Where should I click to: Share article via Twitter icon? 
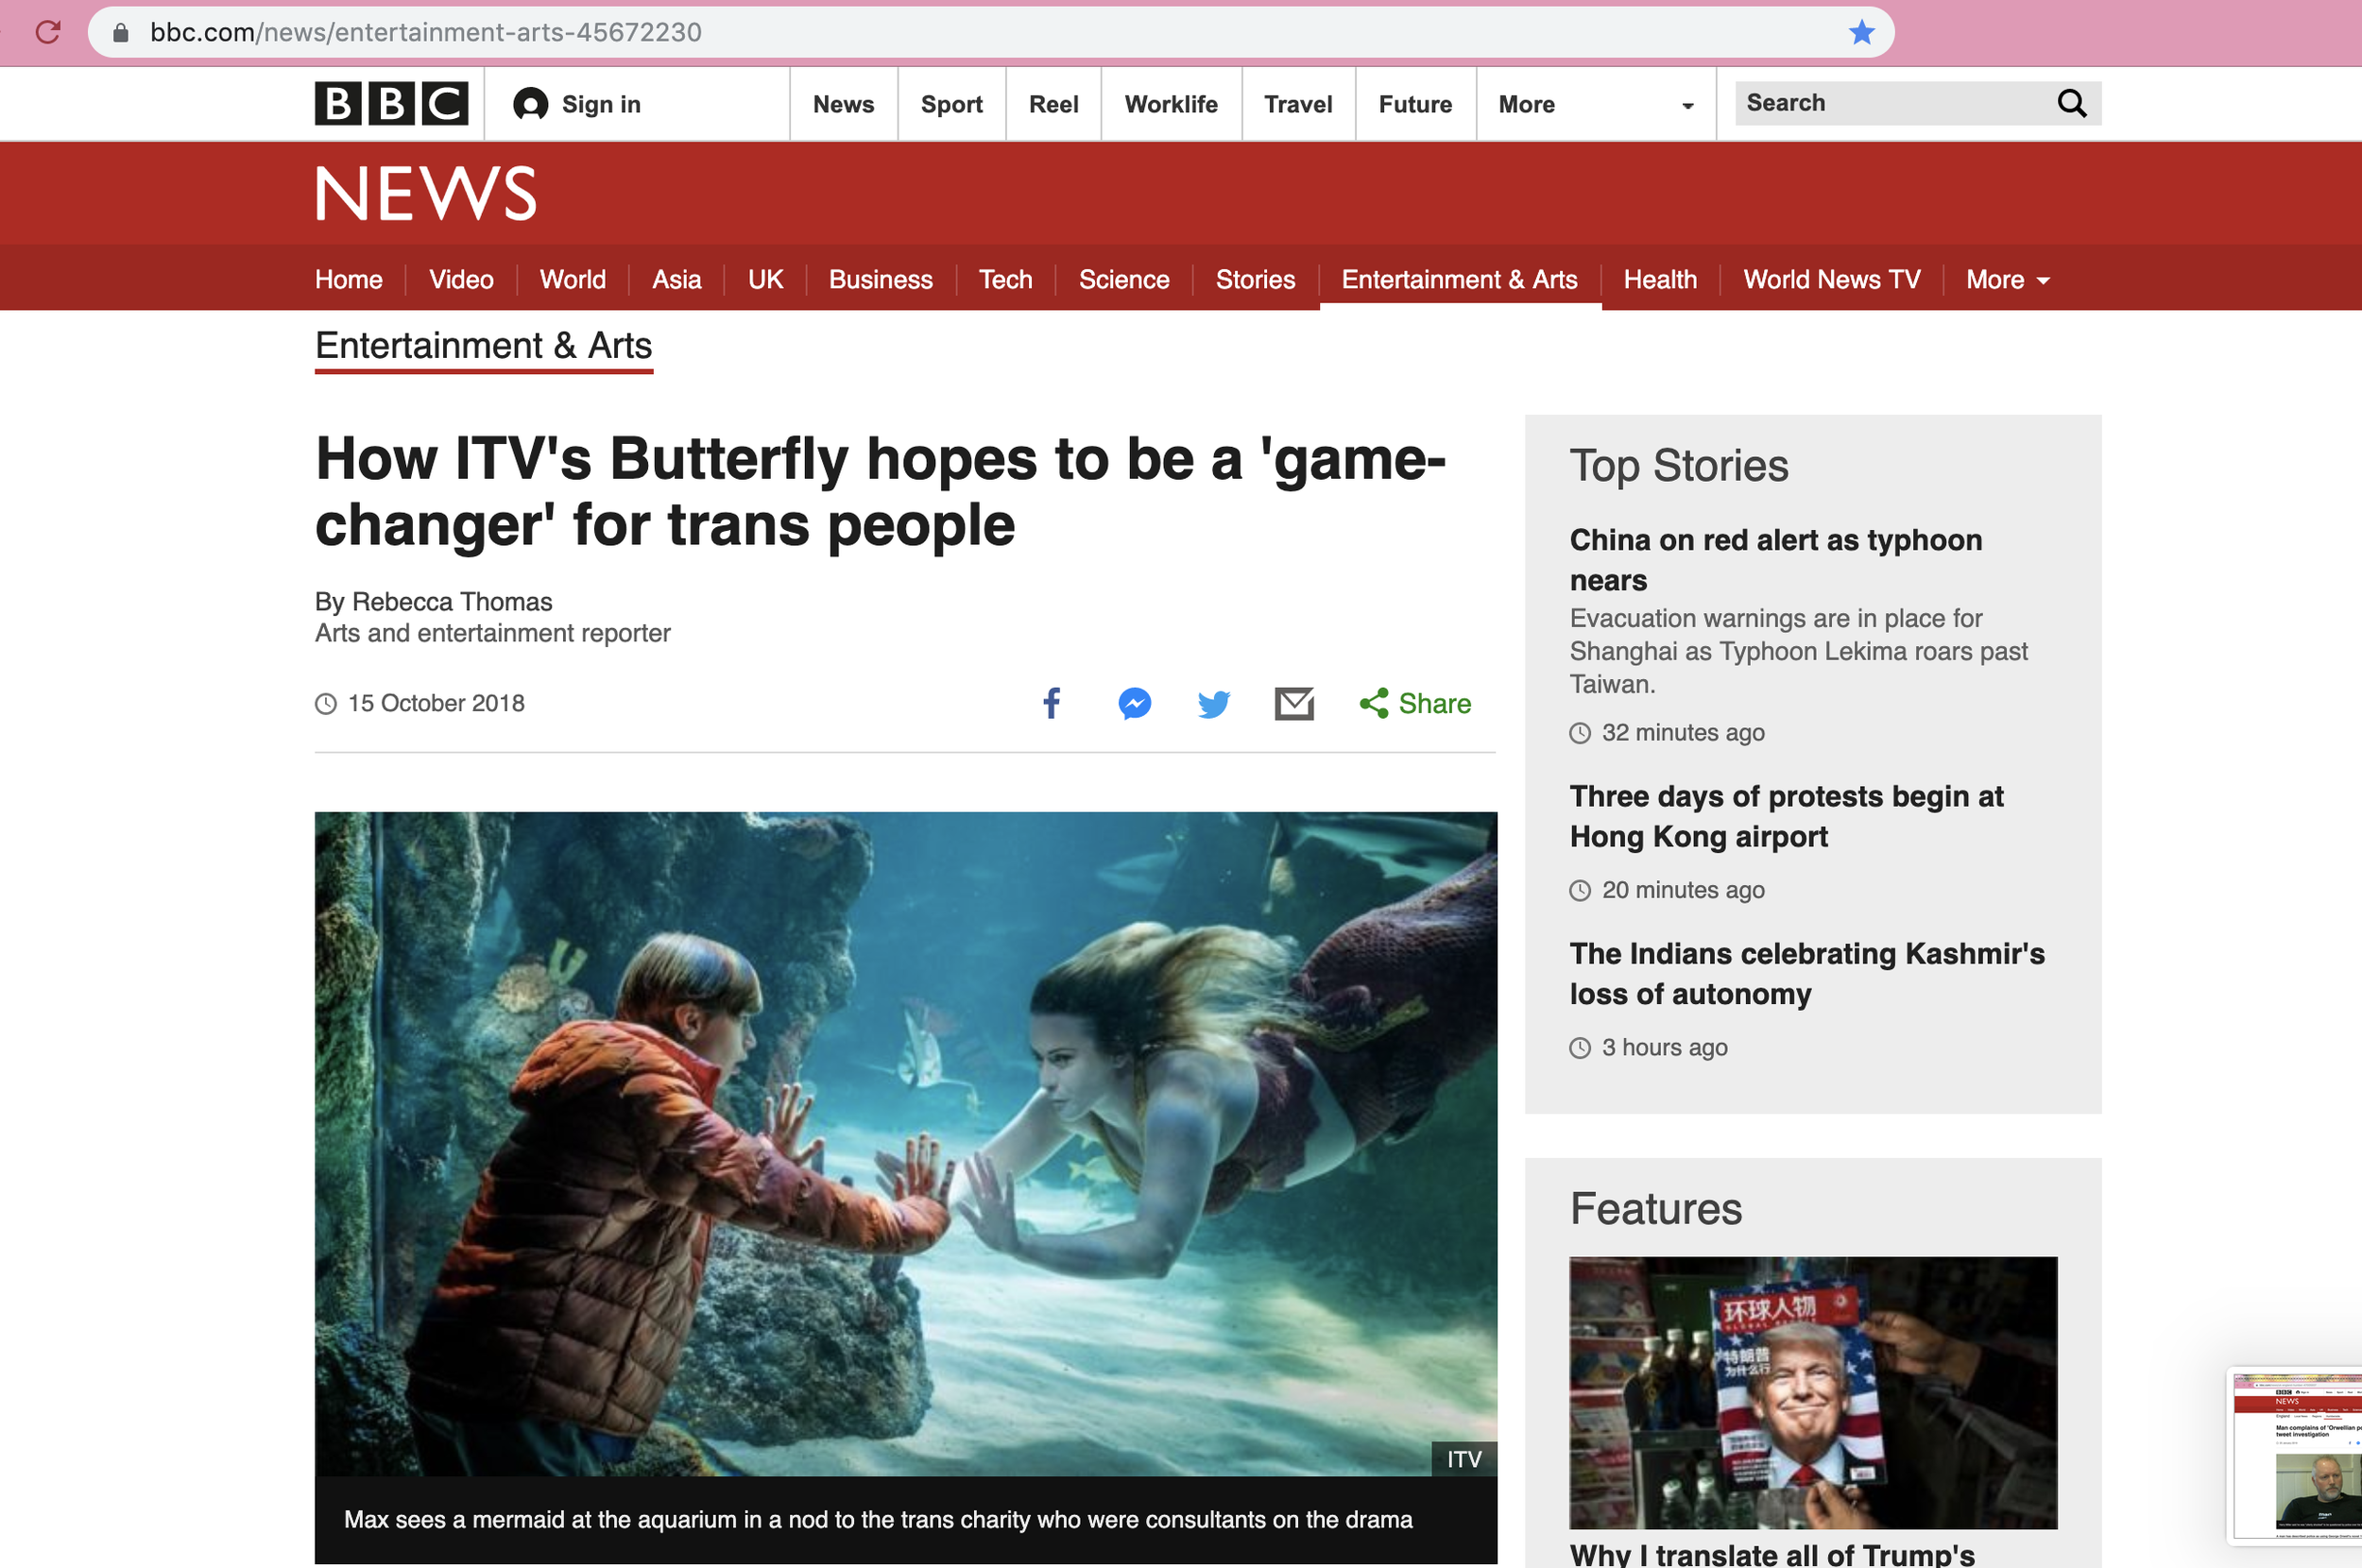tap(1214, 704)
